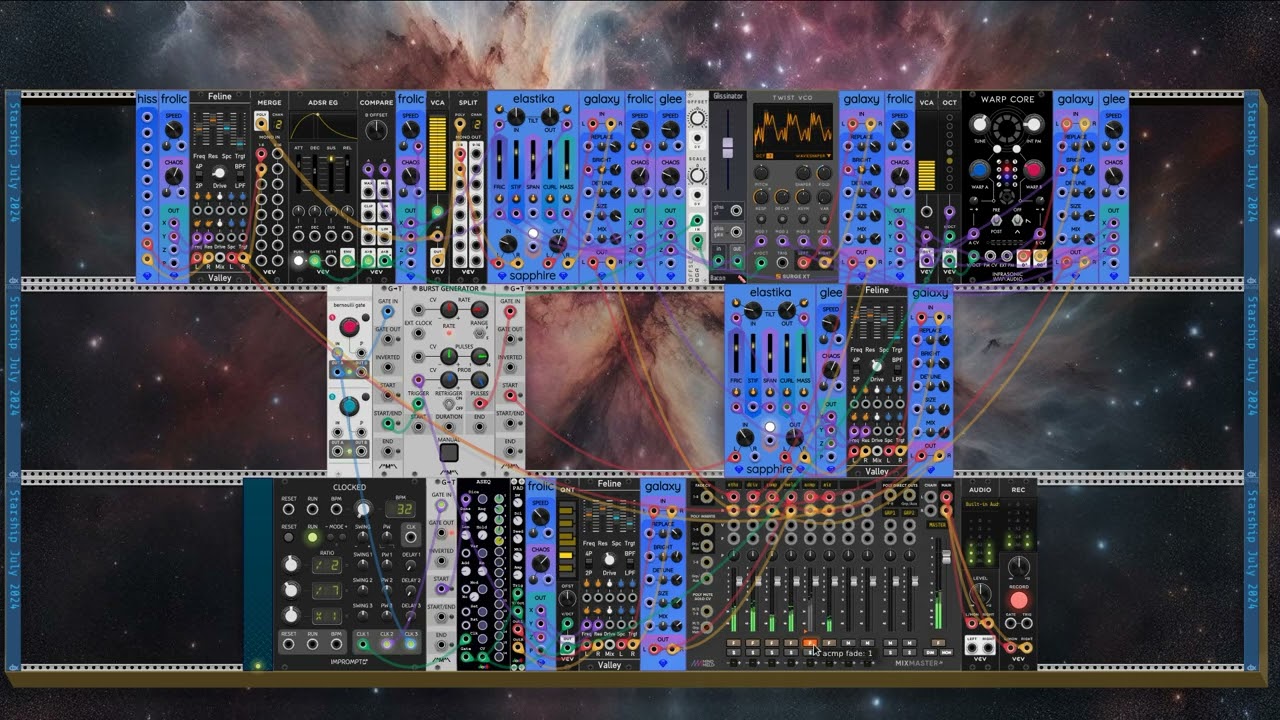Click the INT FM knob on Warp Core
Viewport: 1280px width, 720px height.
pos(1033,124)
